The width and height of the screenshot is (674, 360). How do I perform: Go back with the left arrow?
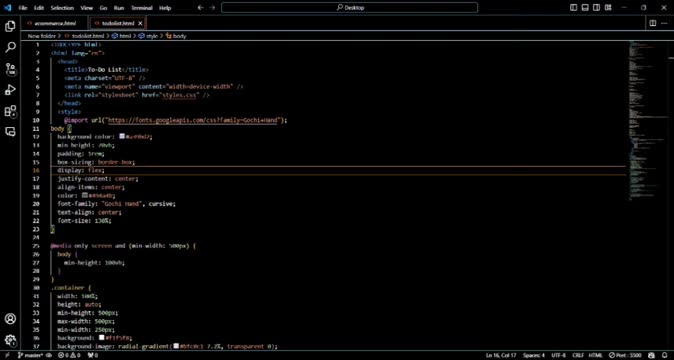point(201,8)
